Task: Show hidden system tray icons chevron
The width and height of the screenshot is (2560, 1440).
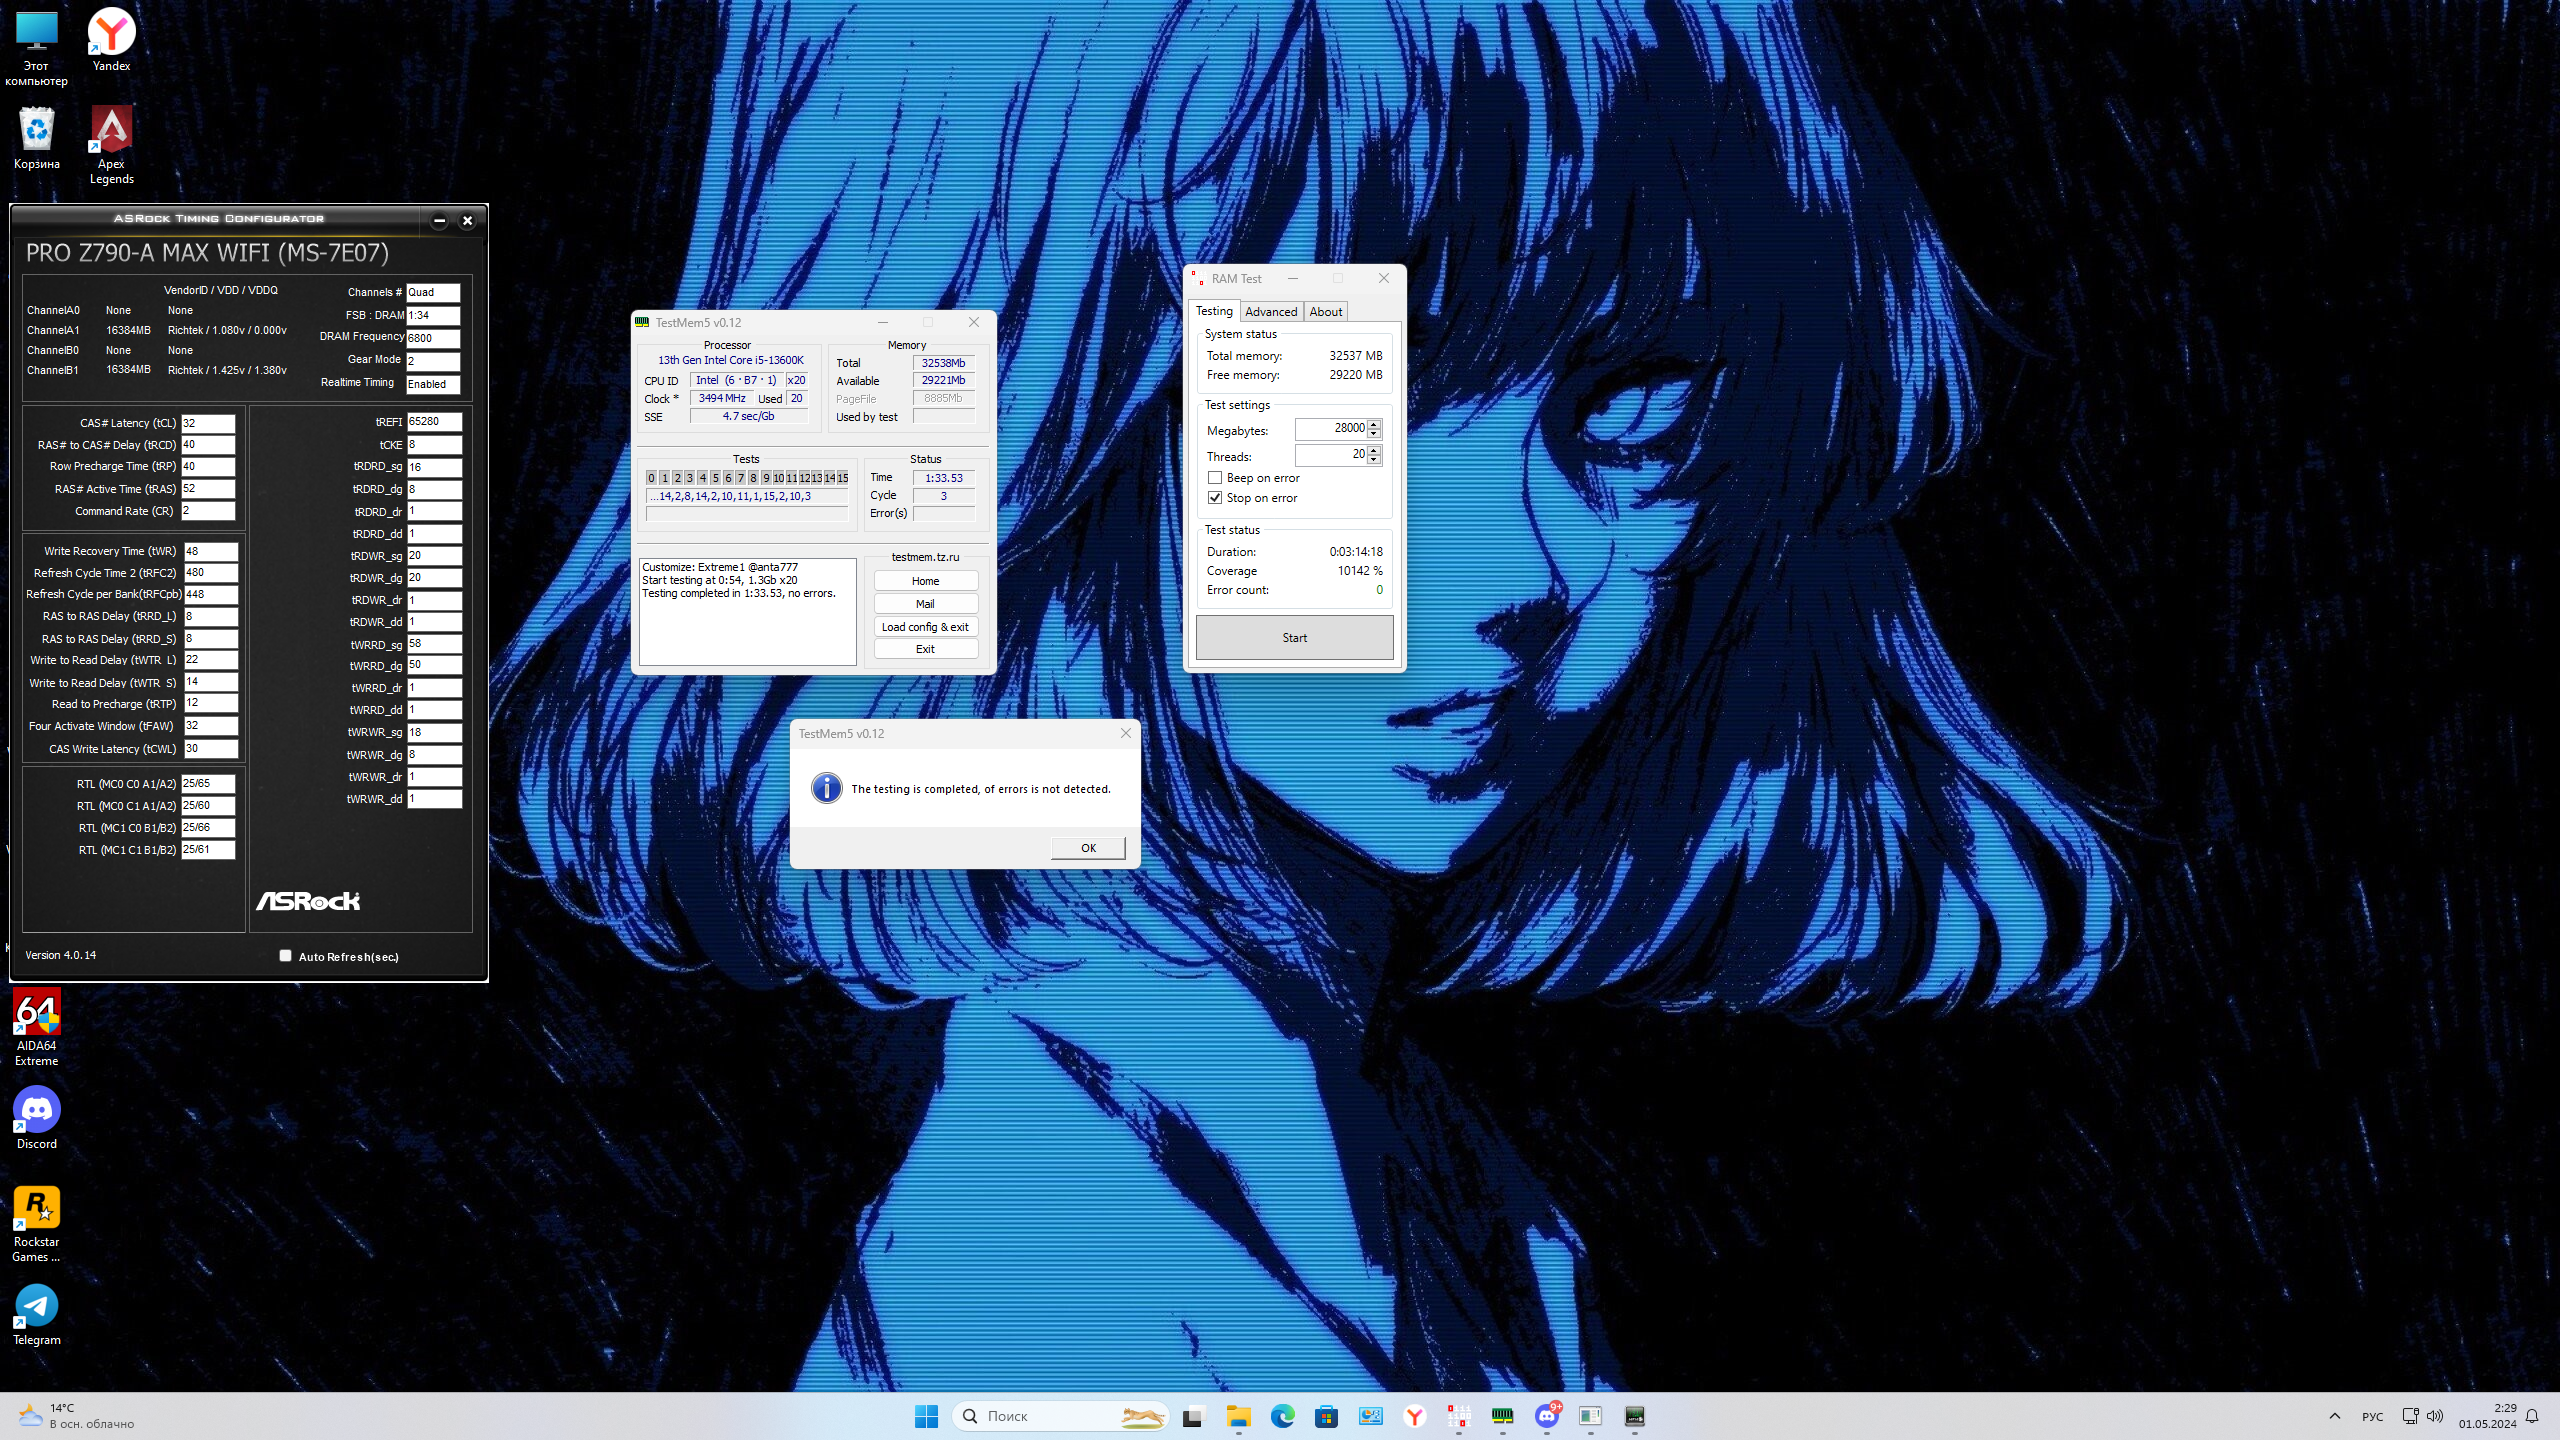Action: (x=2334, y=1416)
